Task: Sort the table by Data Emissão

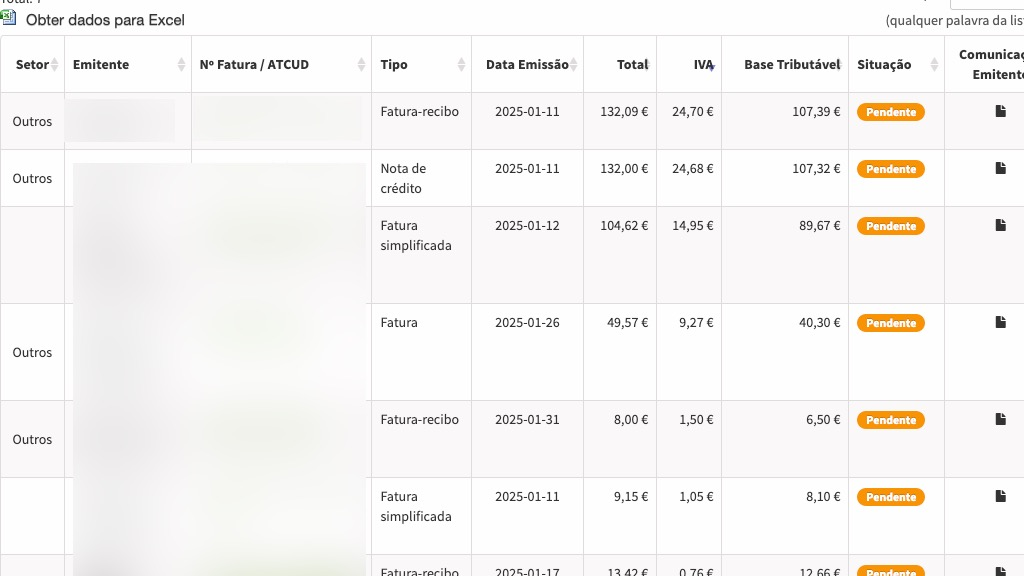Action: click(527, 65)
